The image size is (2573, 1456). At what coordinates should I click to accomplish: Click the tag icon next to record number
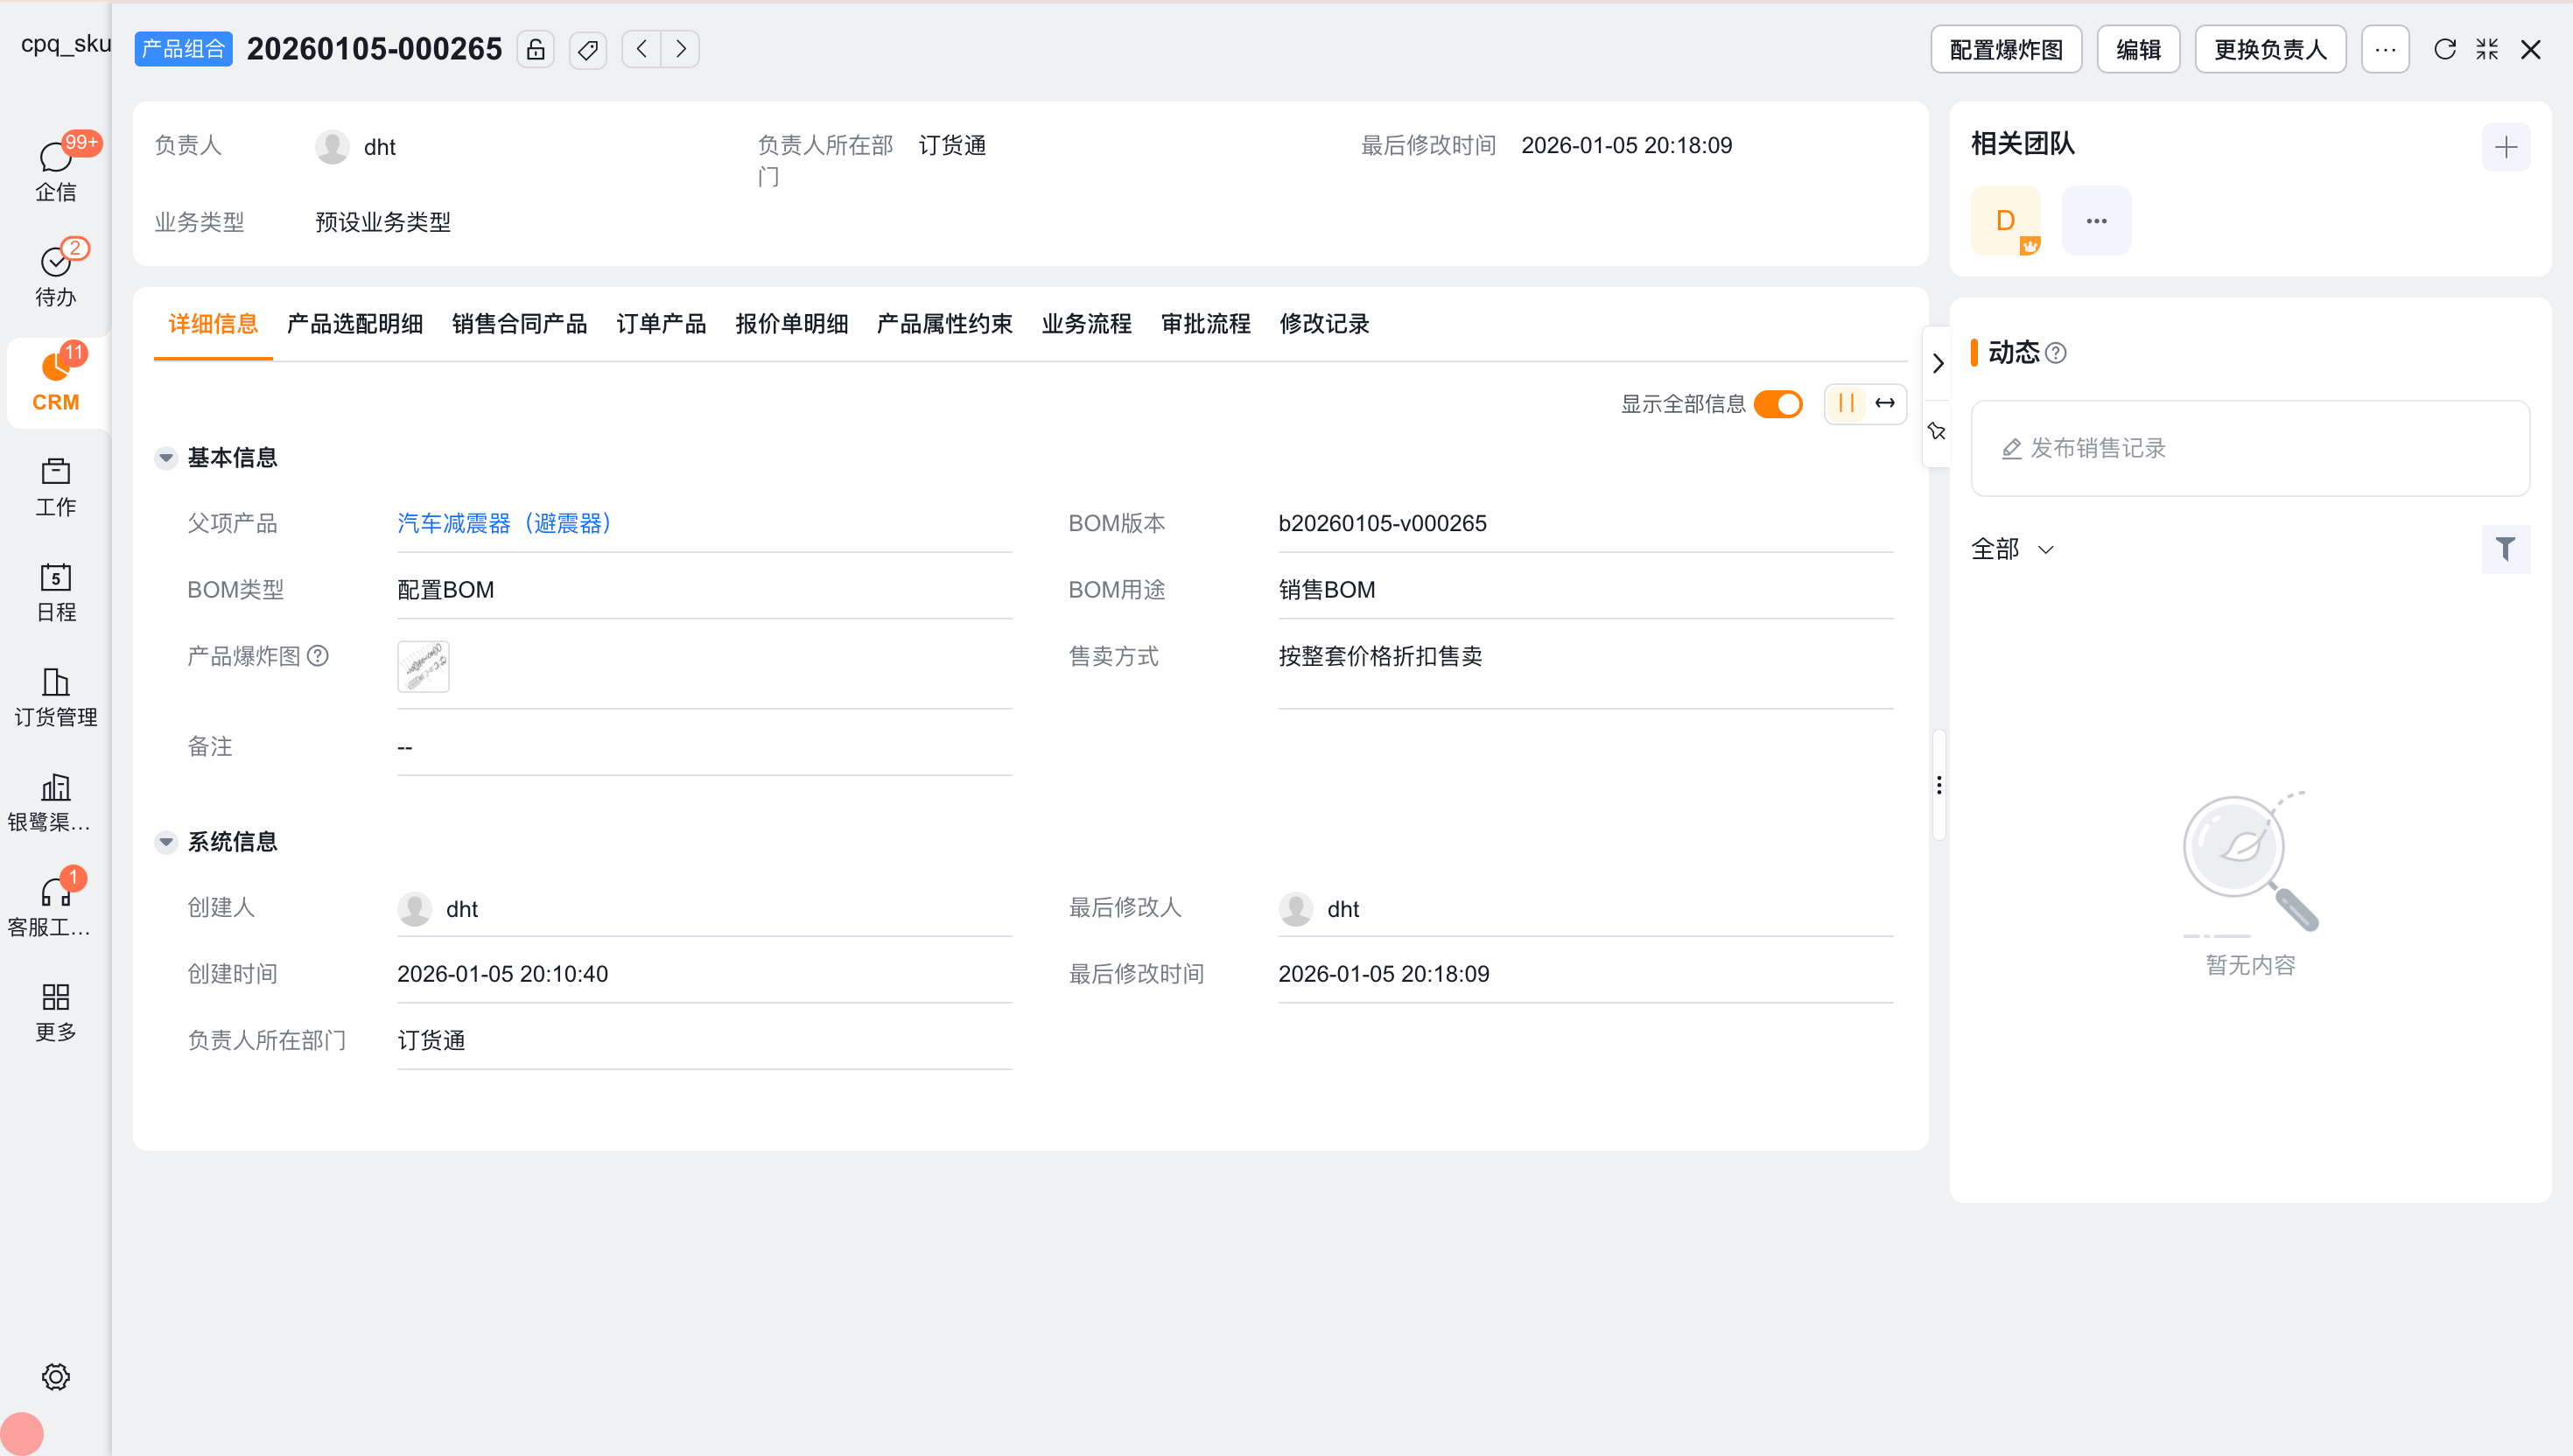tap(588, 49)
